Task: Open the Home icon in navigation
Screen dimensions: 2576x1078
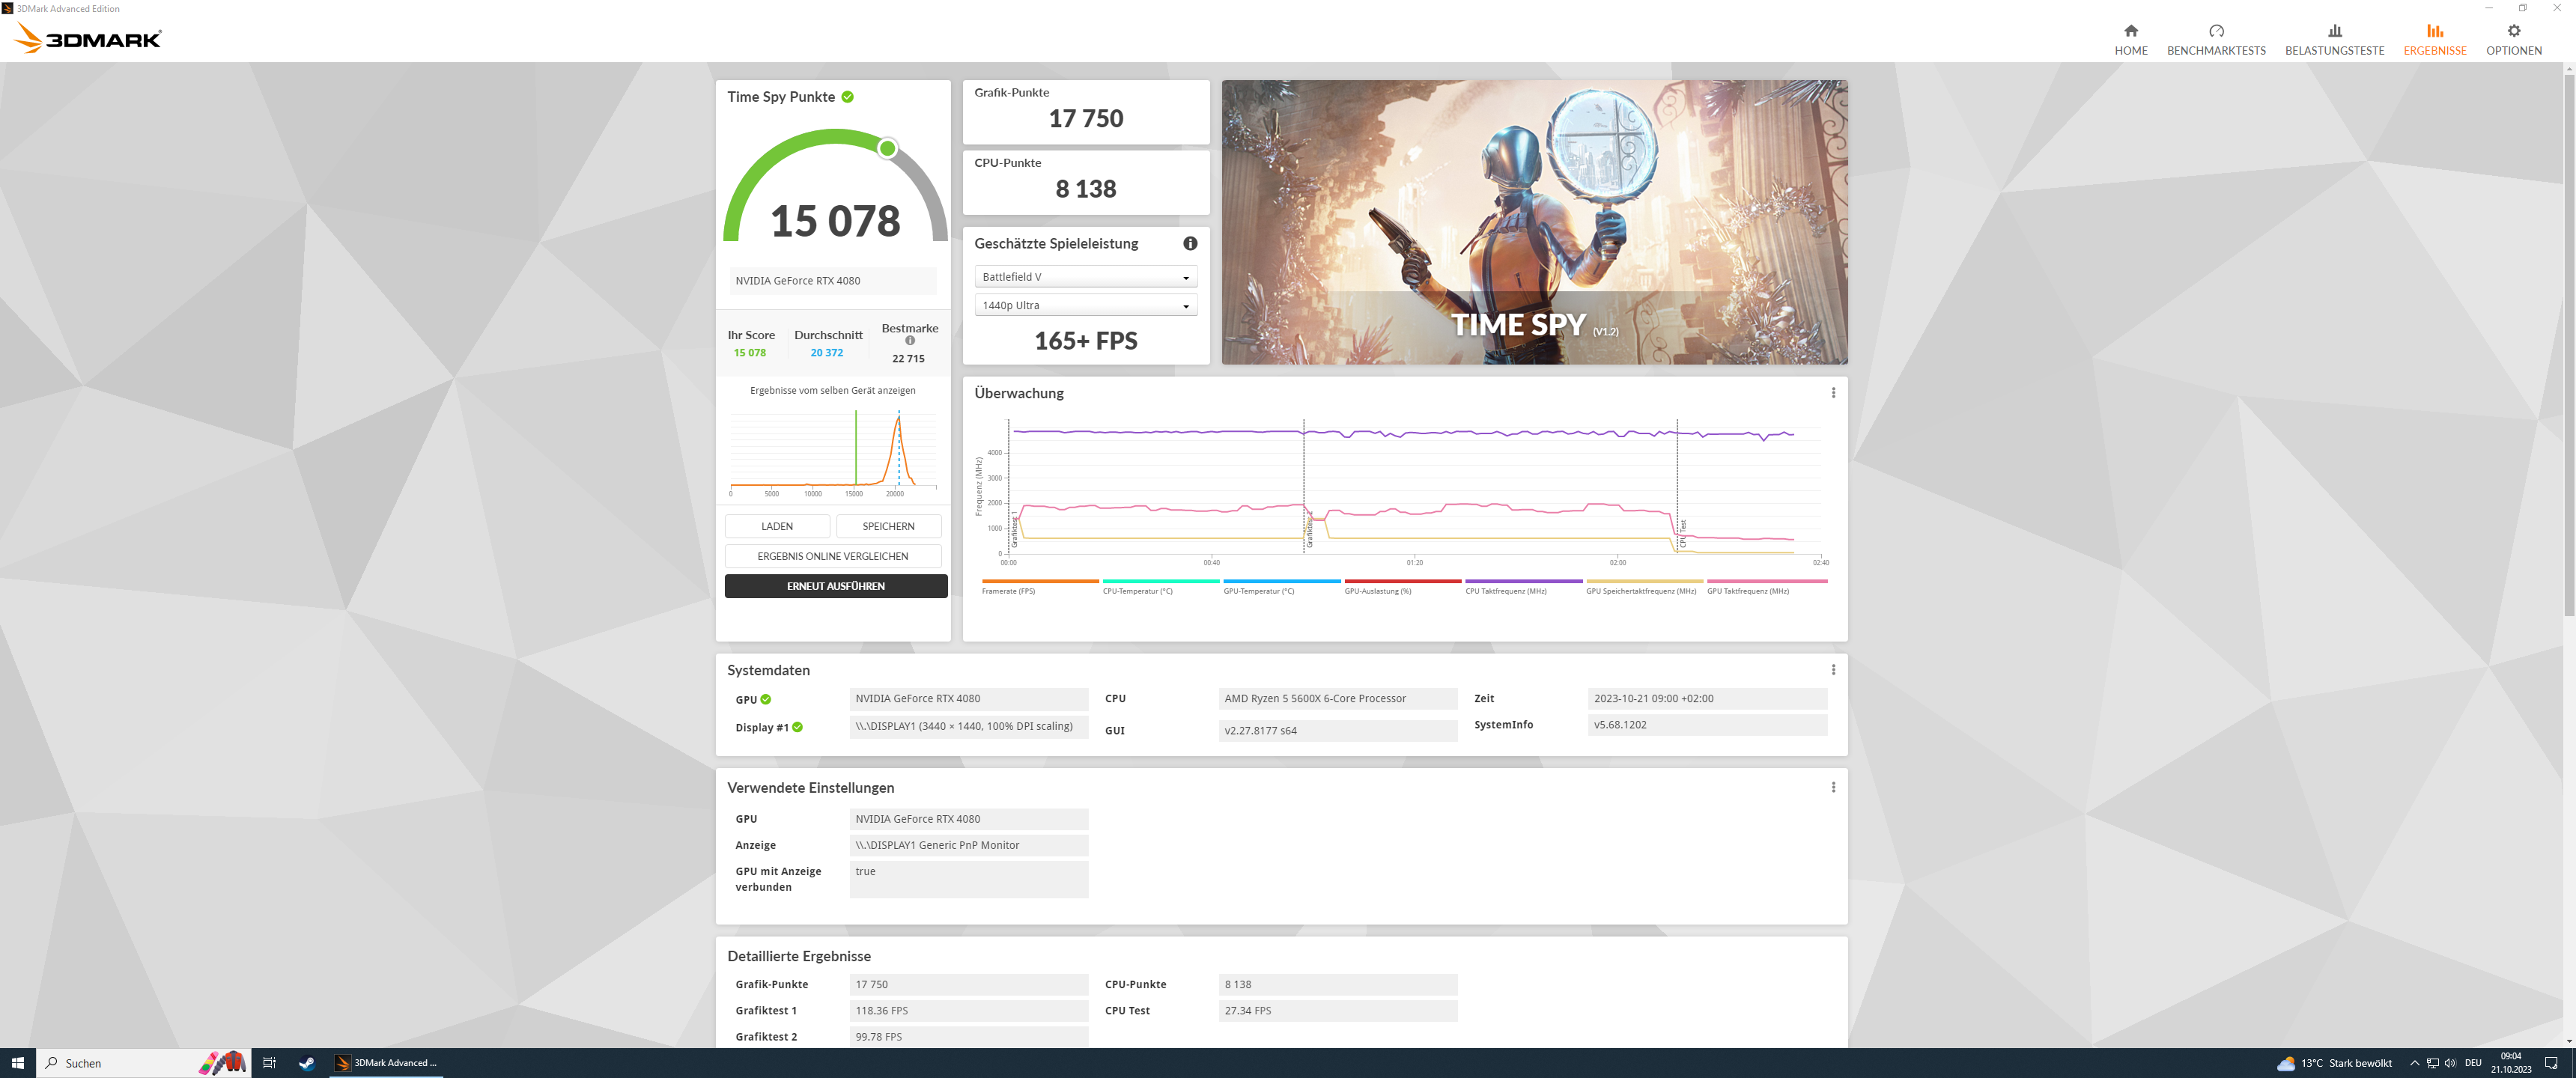Action: pyautogui.click(x=2130, y=31)
